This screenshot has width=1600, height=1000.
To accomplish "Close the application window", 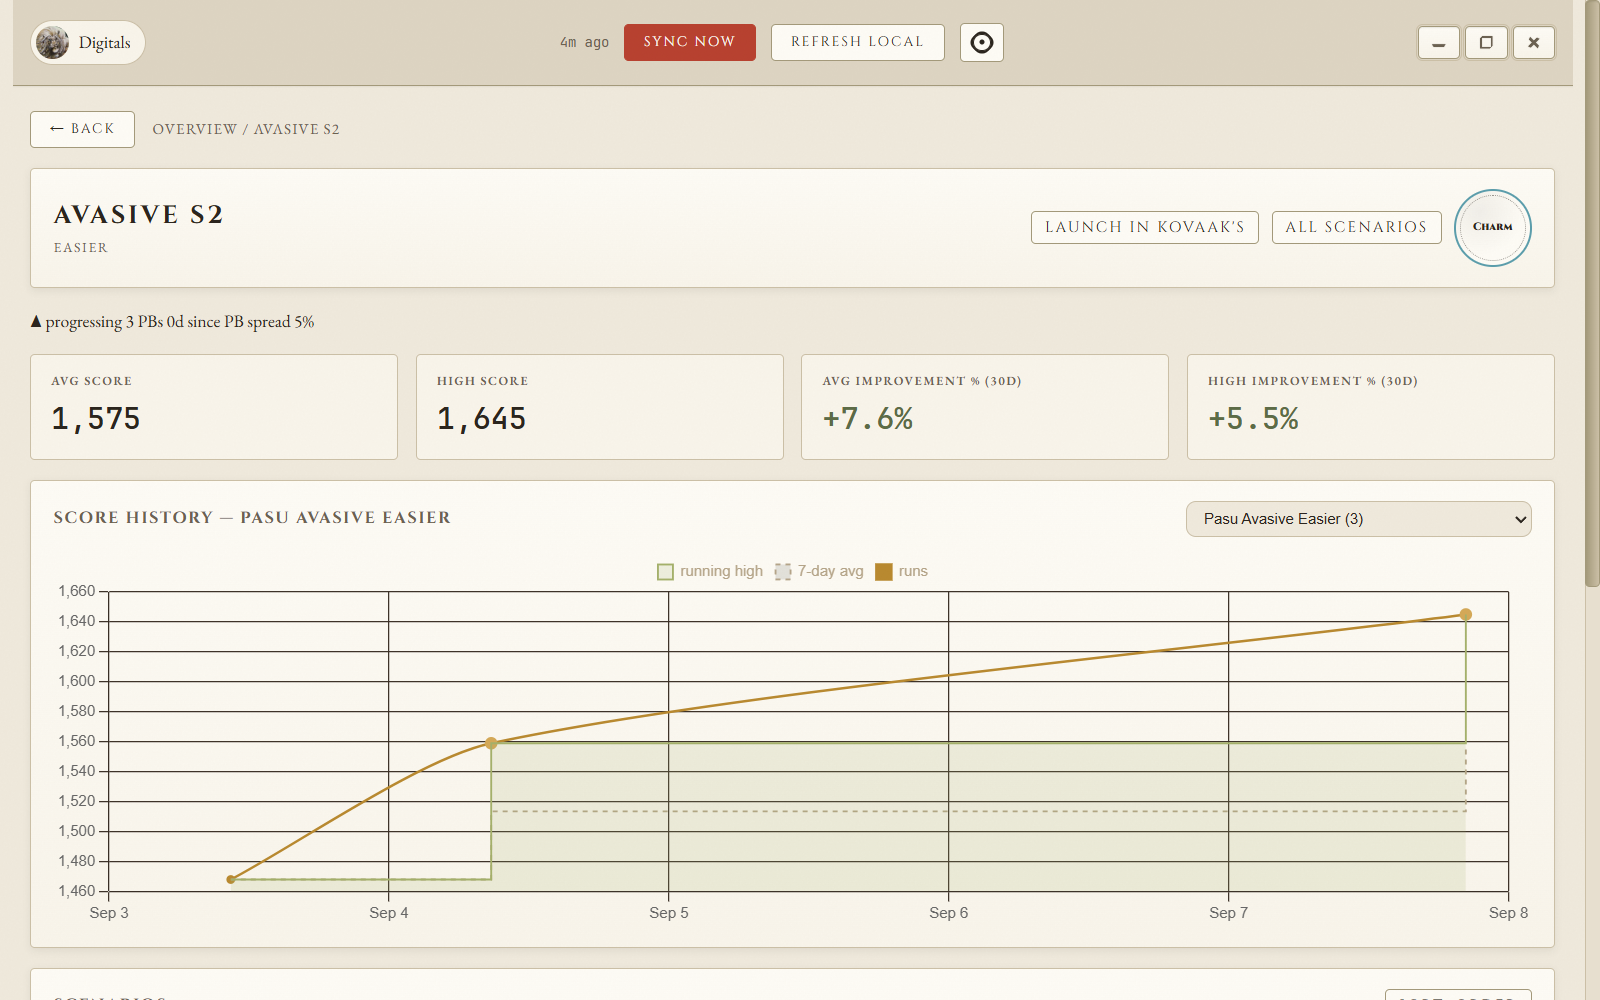I will tap(1534, 42).
